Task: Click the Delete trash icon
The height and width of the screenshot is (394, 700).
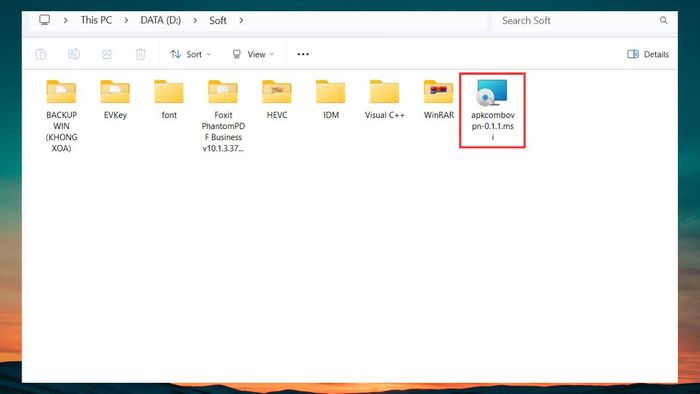Action: click(141, 54)
